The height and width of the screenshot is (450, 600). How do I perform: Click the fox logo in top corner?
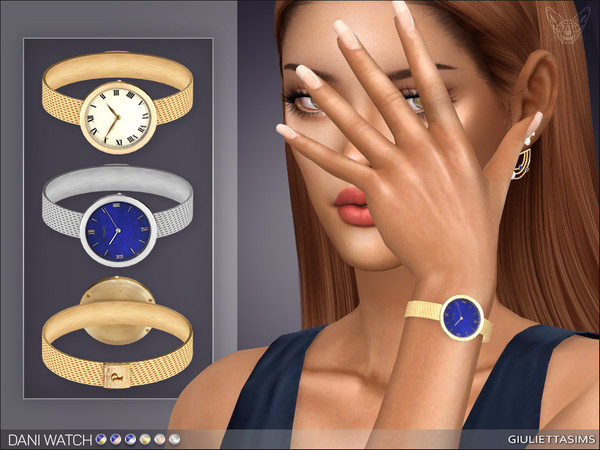(569, 27)
